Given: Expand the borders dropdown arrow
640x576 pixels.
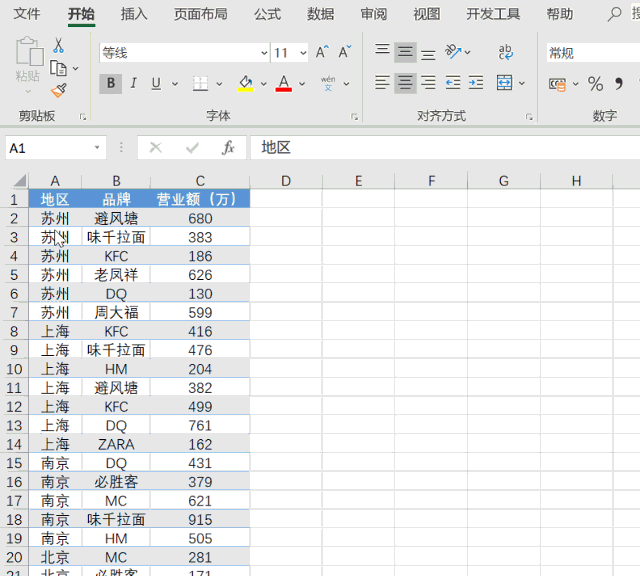Looking at the screenshot, I should tap(219, 84).
